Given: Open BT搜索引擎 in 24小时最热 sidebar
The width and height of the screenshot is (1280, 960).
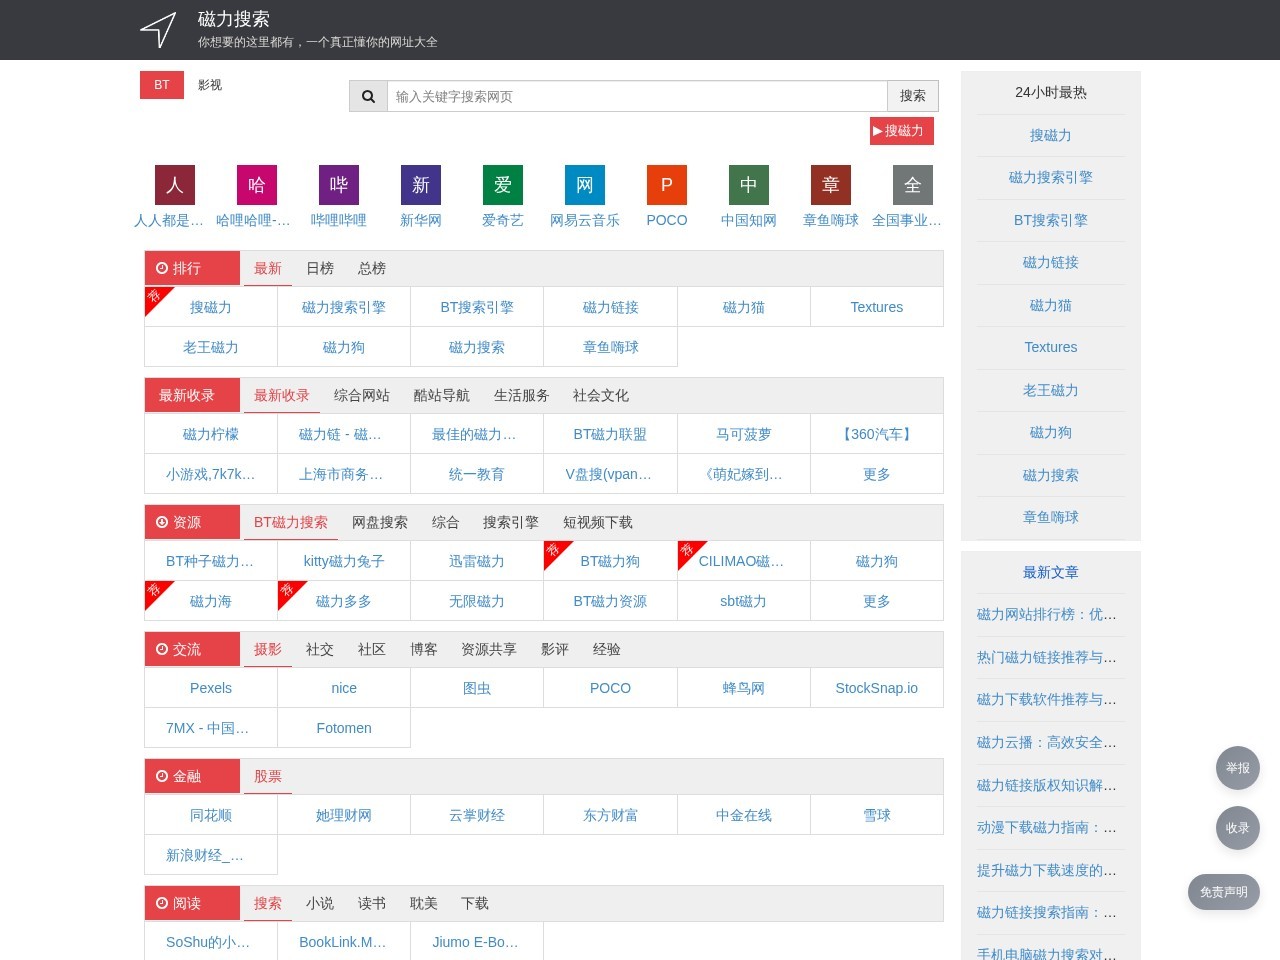Looking at the screenshot, I should [1051, 220].
